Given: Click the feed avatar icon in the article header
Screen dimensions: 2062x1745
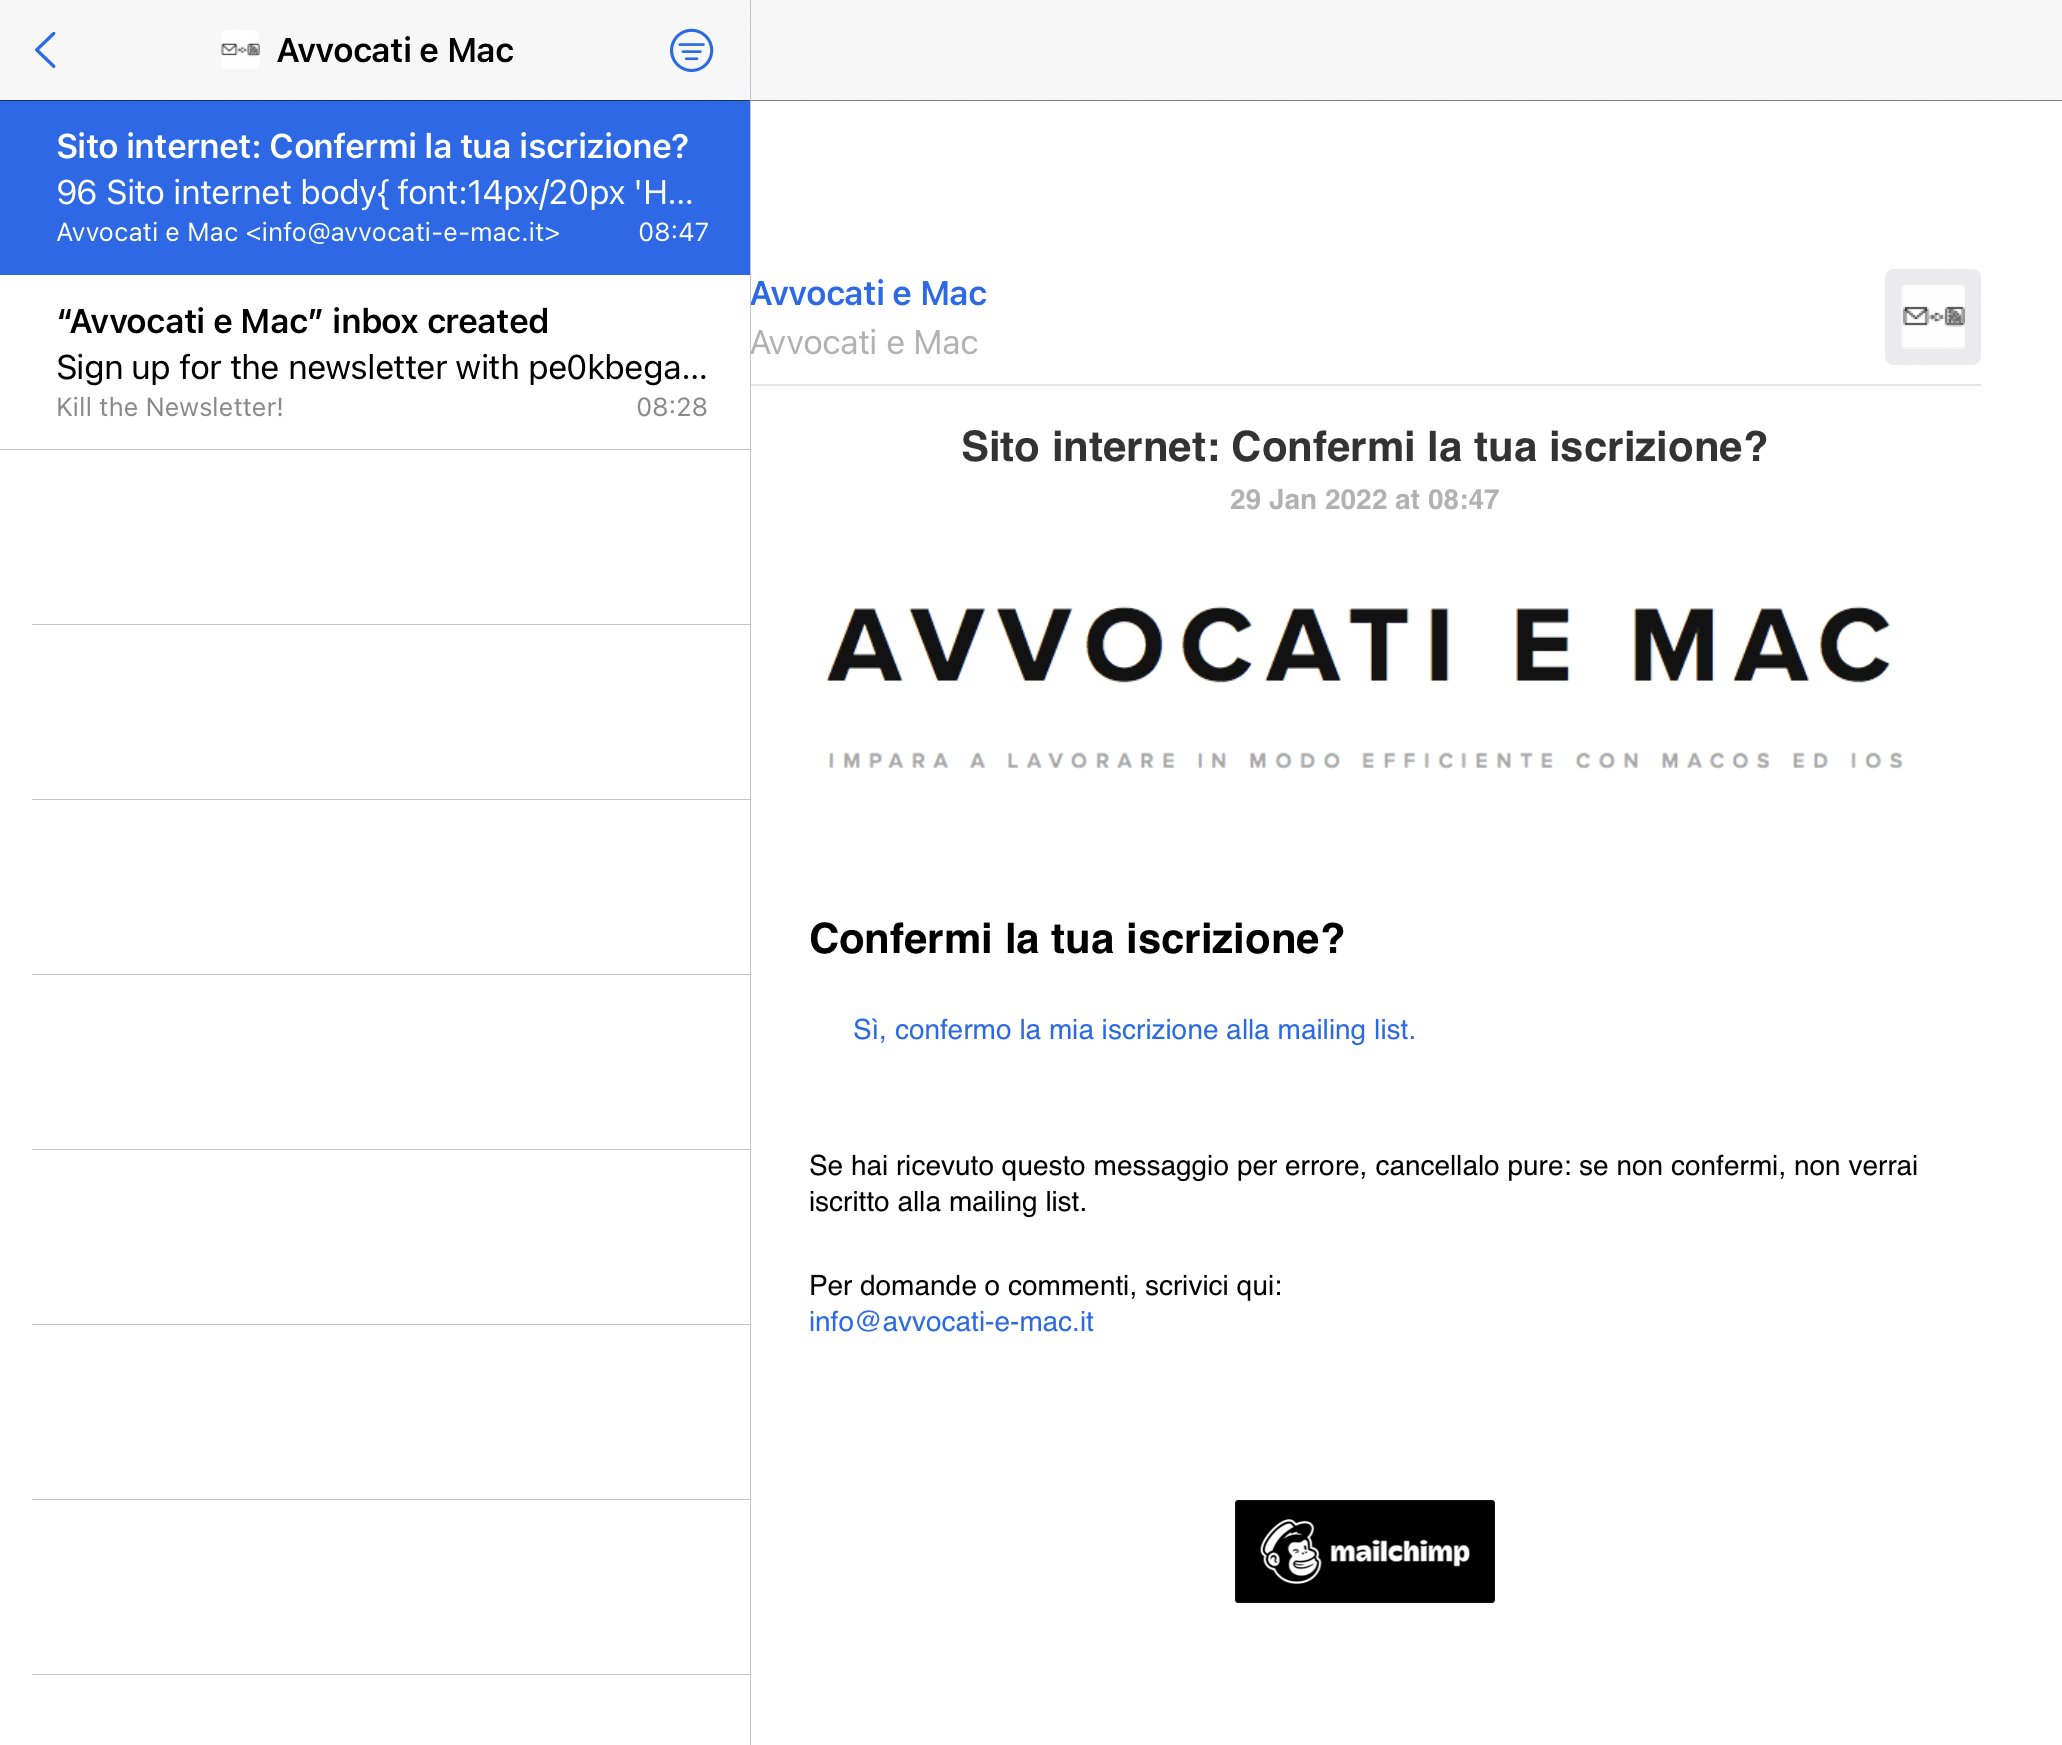Looking at the screenshot, I should tap(1932, 317).
